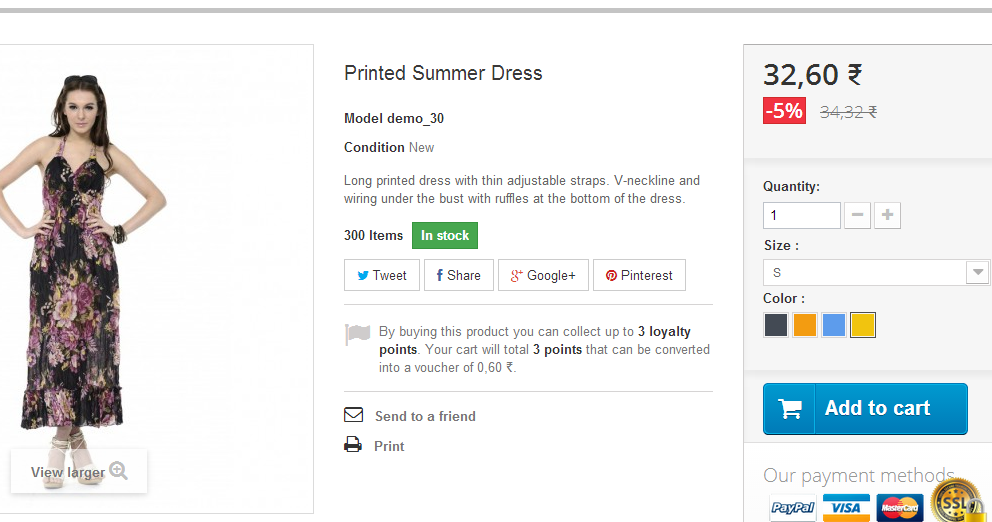
Task: Open the Size dropdown
Action: tap(876, 273)
